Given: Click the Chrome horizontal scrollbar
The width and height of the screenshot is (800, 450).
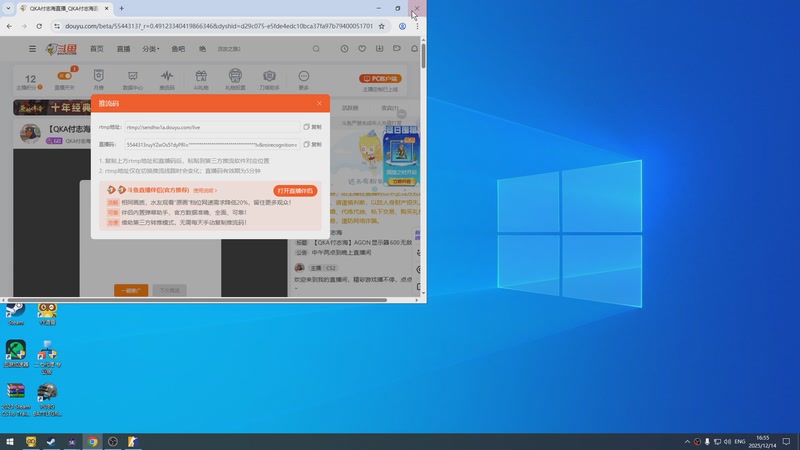Looking at the screenshot, I should pyautogui.click(x=196, y=300).
